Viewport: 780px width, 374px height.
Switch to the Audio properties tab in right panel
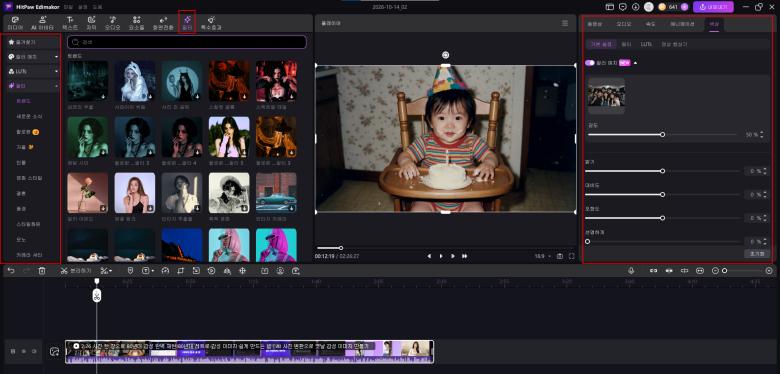coord(624,23)
